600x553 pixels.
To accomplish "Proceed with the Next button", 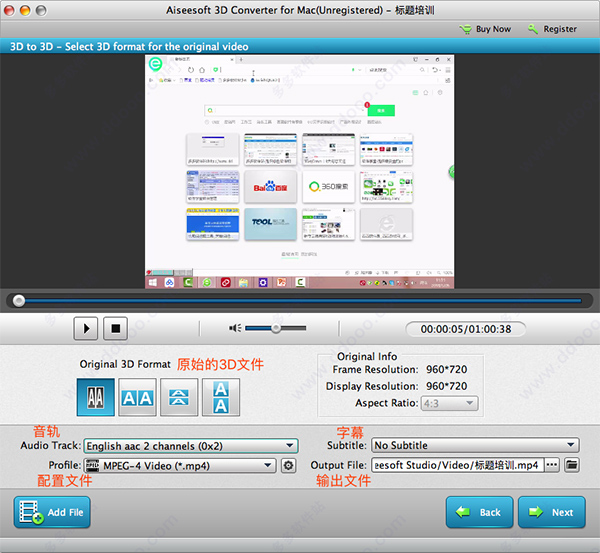I will point(551,512).
